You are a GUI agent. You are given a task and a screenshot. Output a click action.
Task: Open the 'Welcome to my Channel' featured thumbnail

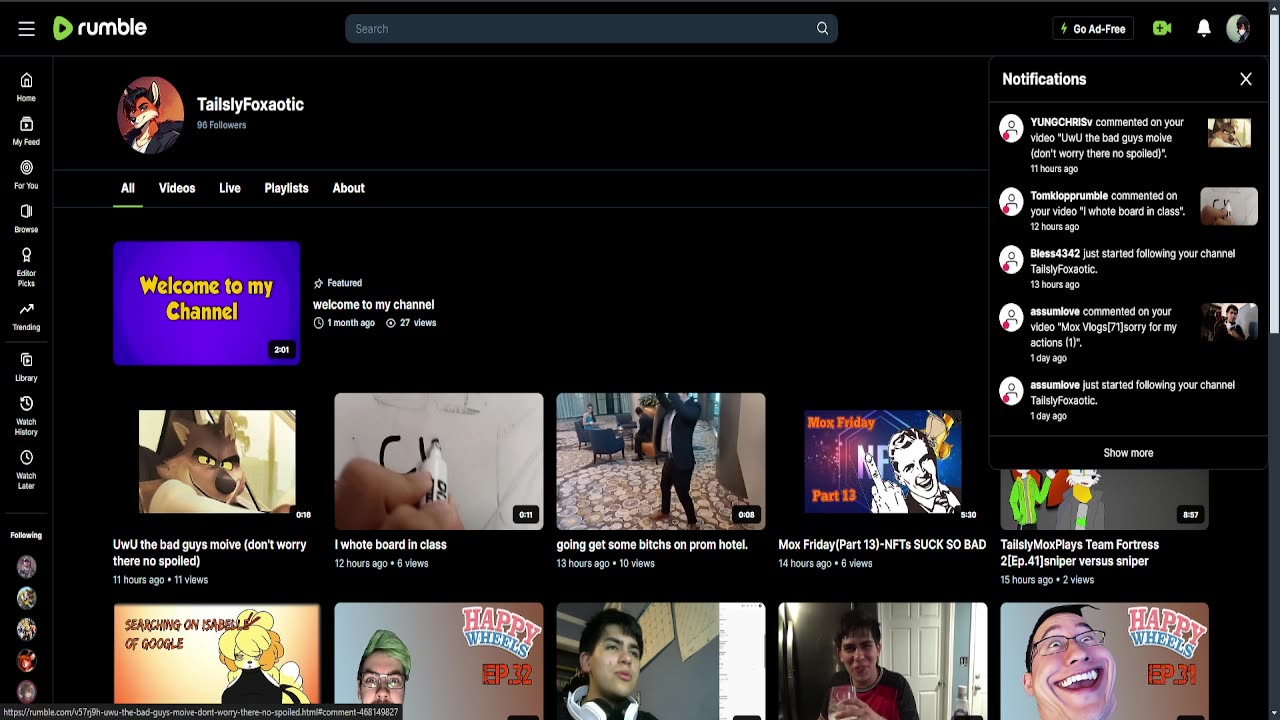click(206, 303)
